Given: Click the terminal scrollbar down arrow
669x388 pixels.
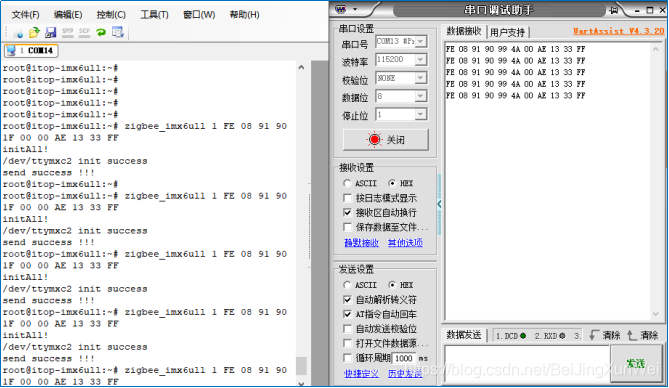Looking at the screenshot, I should [301, 384].
